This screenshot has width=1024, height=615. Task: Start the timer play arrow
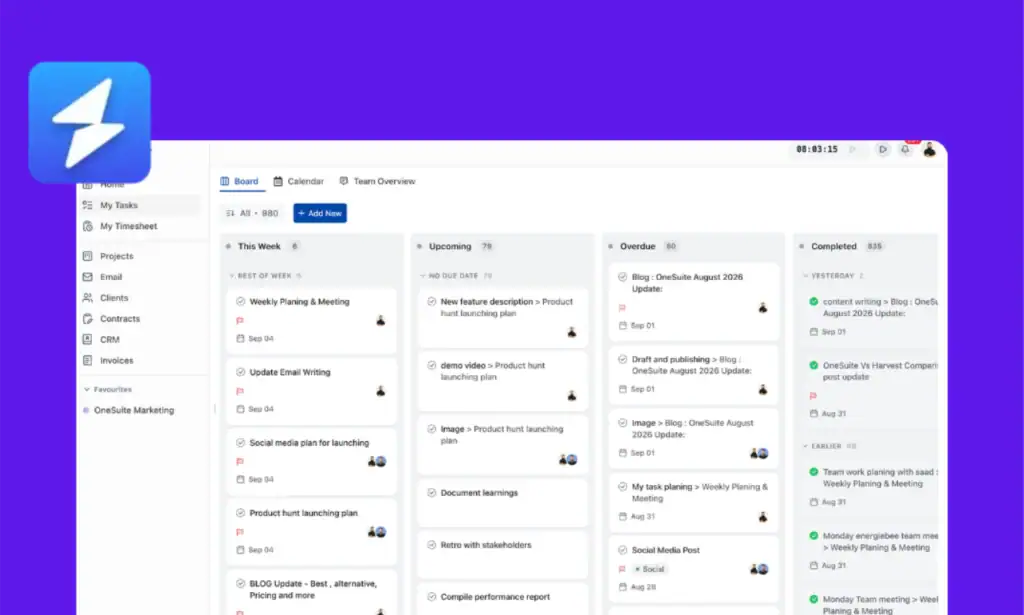point(852,150)
